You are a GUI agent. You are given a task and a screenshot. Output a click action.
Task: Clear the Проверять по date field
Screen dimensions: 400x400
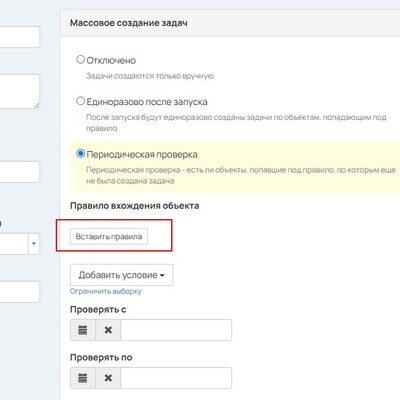coord(108,378)
